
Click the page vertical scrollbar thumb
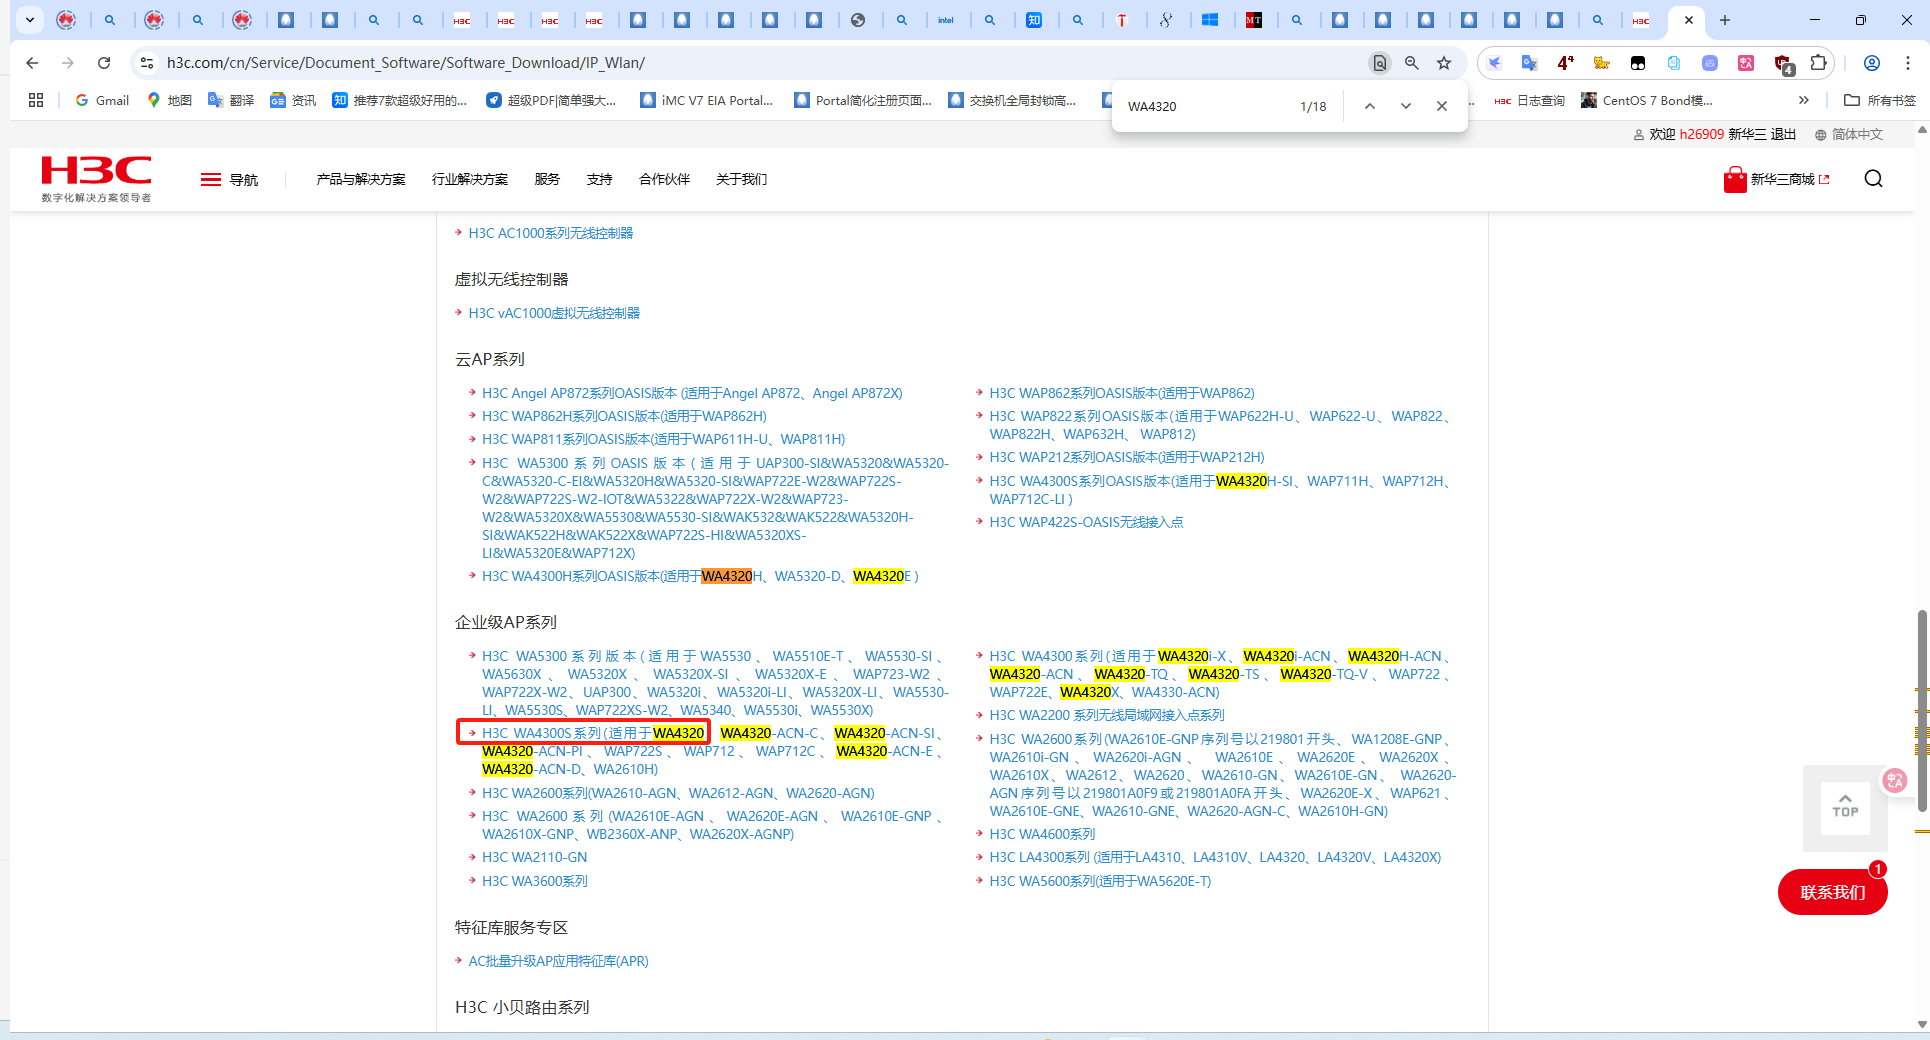[x=1922, y=710]
